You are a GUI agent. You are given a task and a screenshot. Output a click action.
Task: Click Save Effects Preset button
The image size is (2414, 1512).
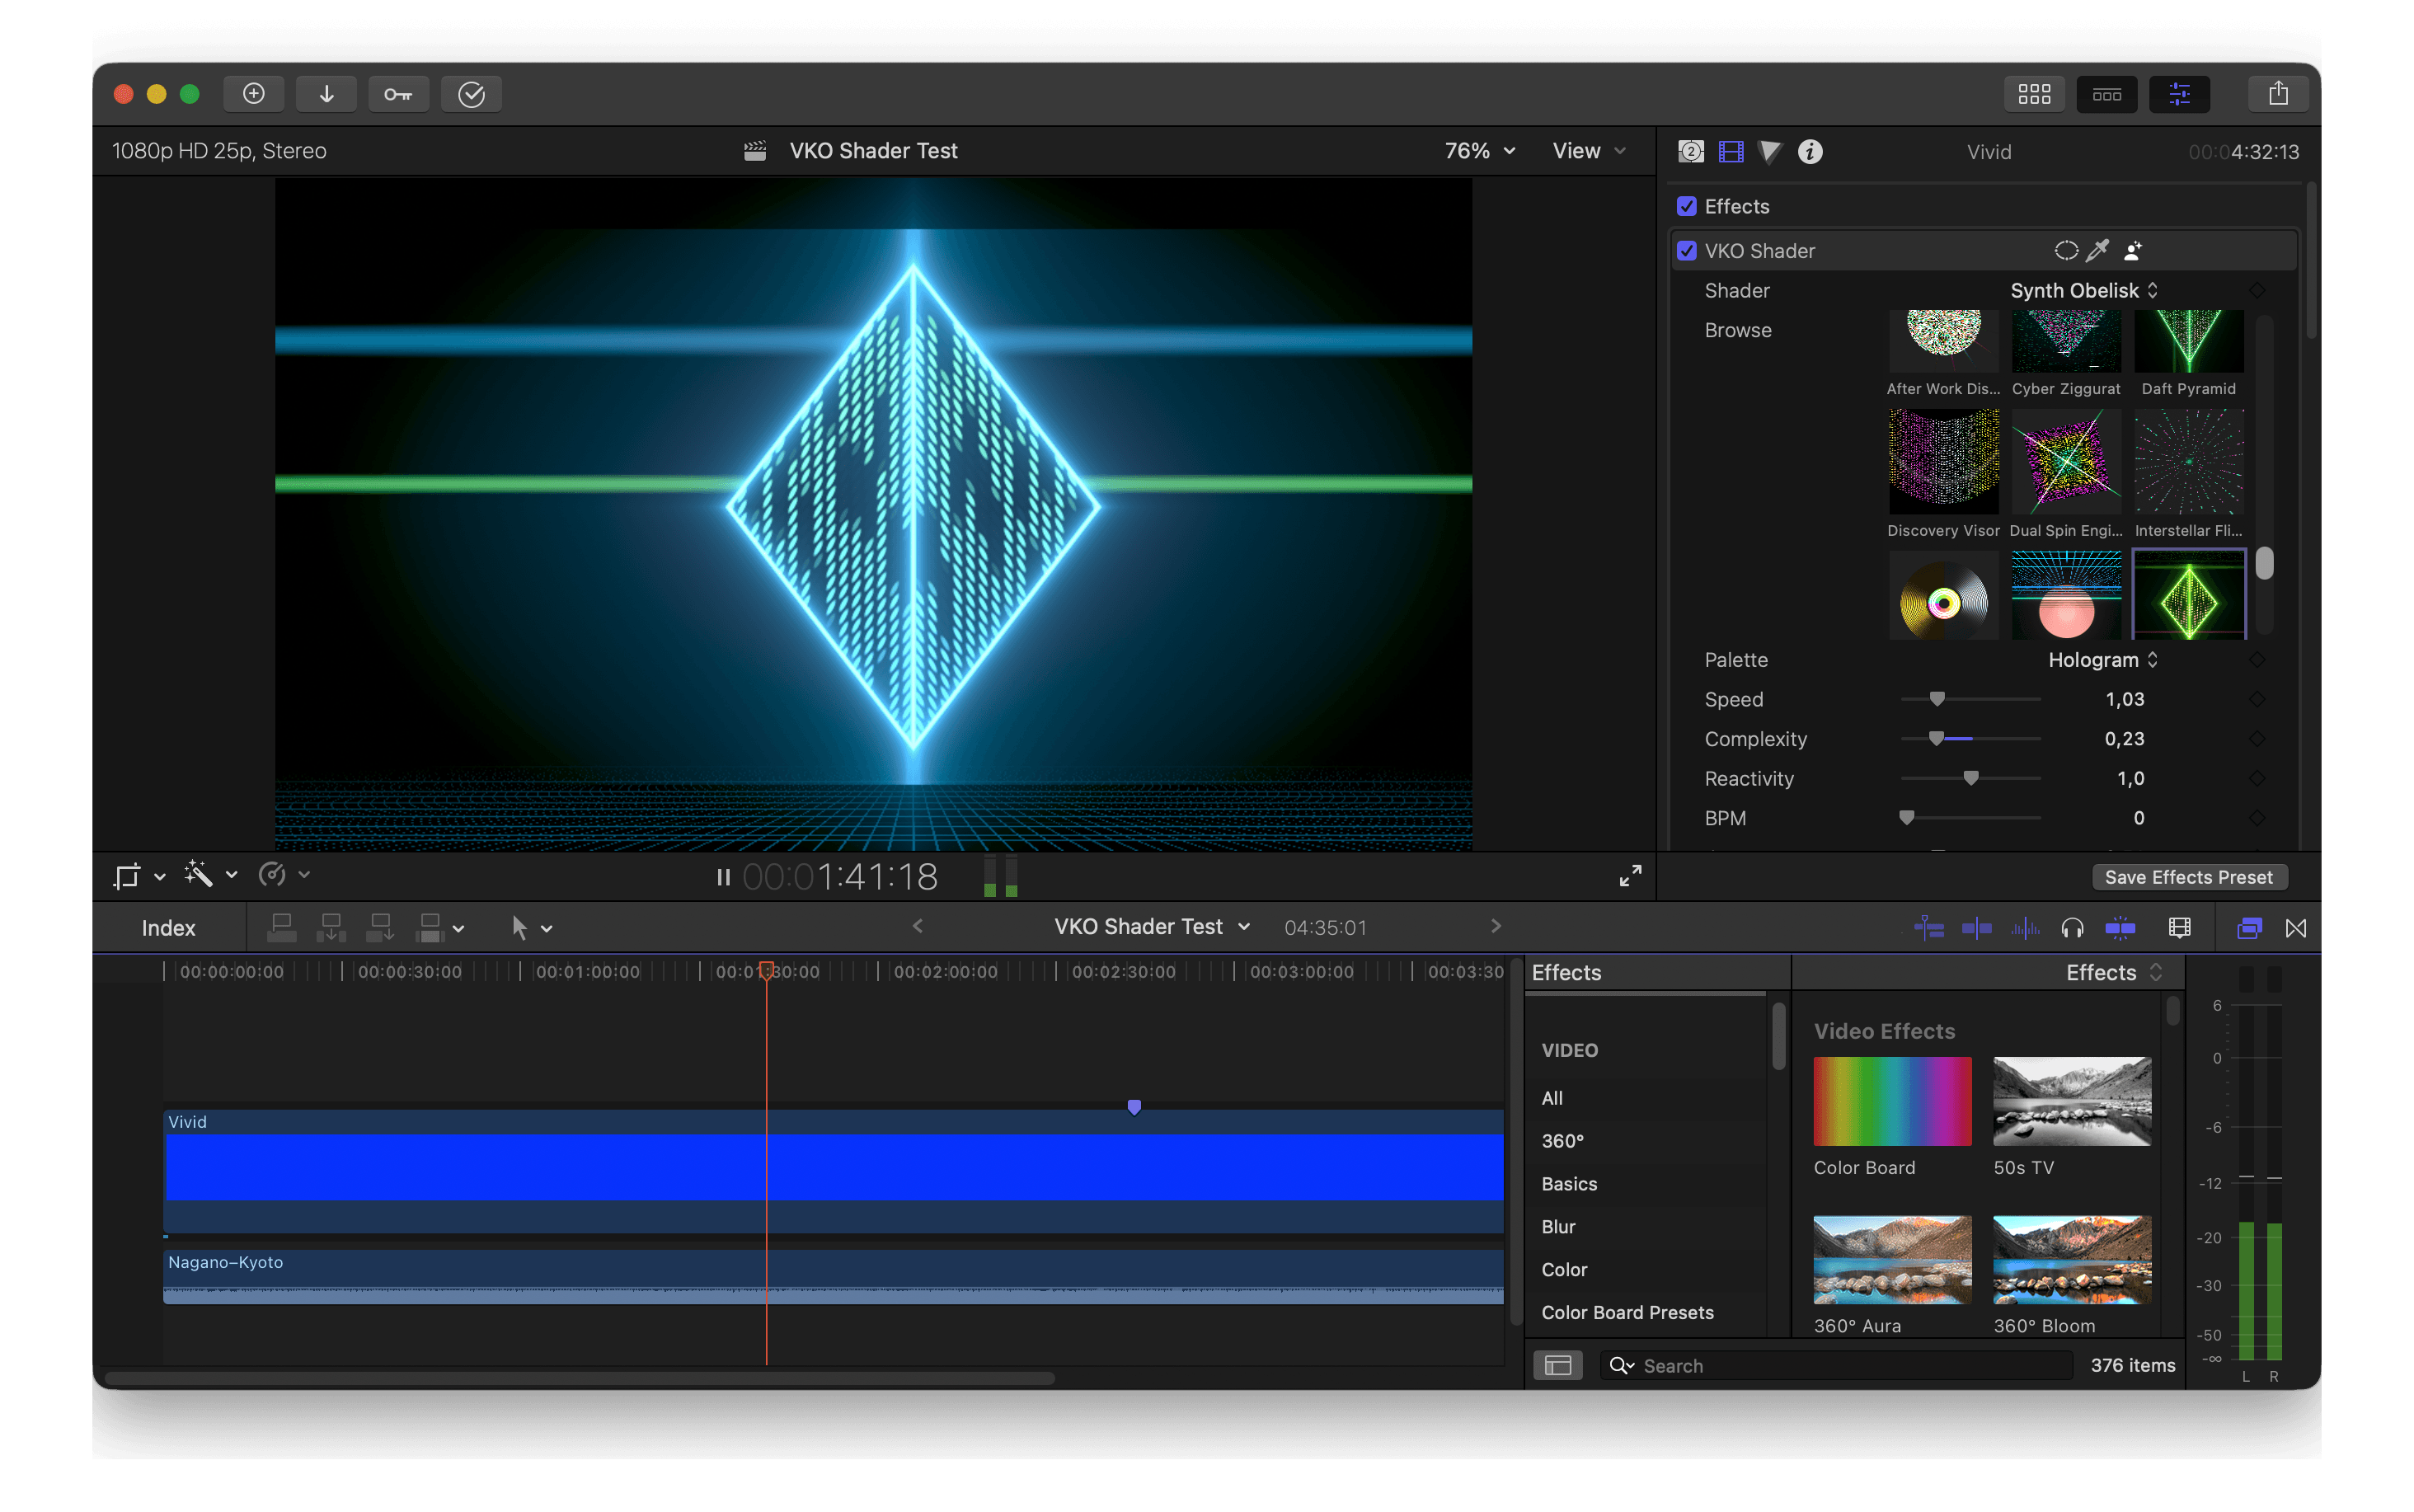(x=2188, y=877)
